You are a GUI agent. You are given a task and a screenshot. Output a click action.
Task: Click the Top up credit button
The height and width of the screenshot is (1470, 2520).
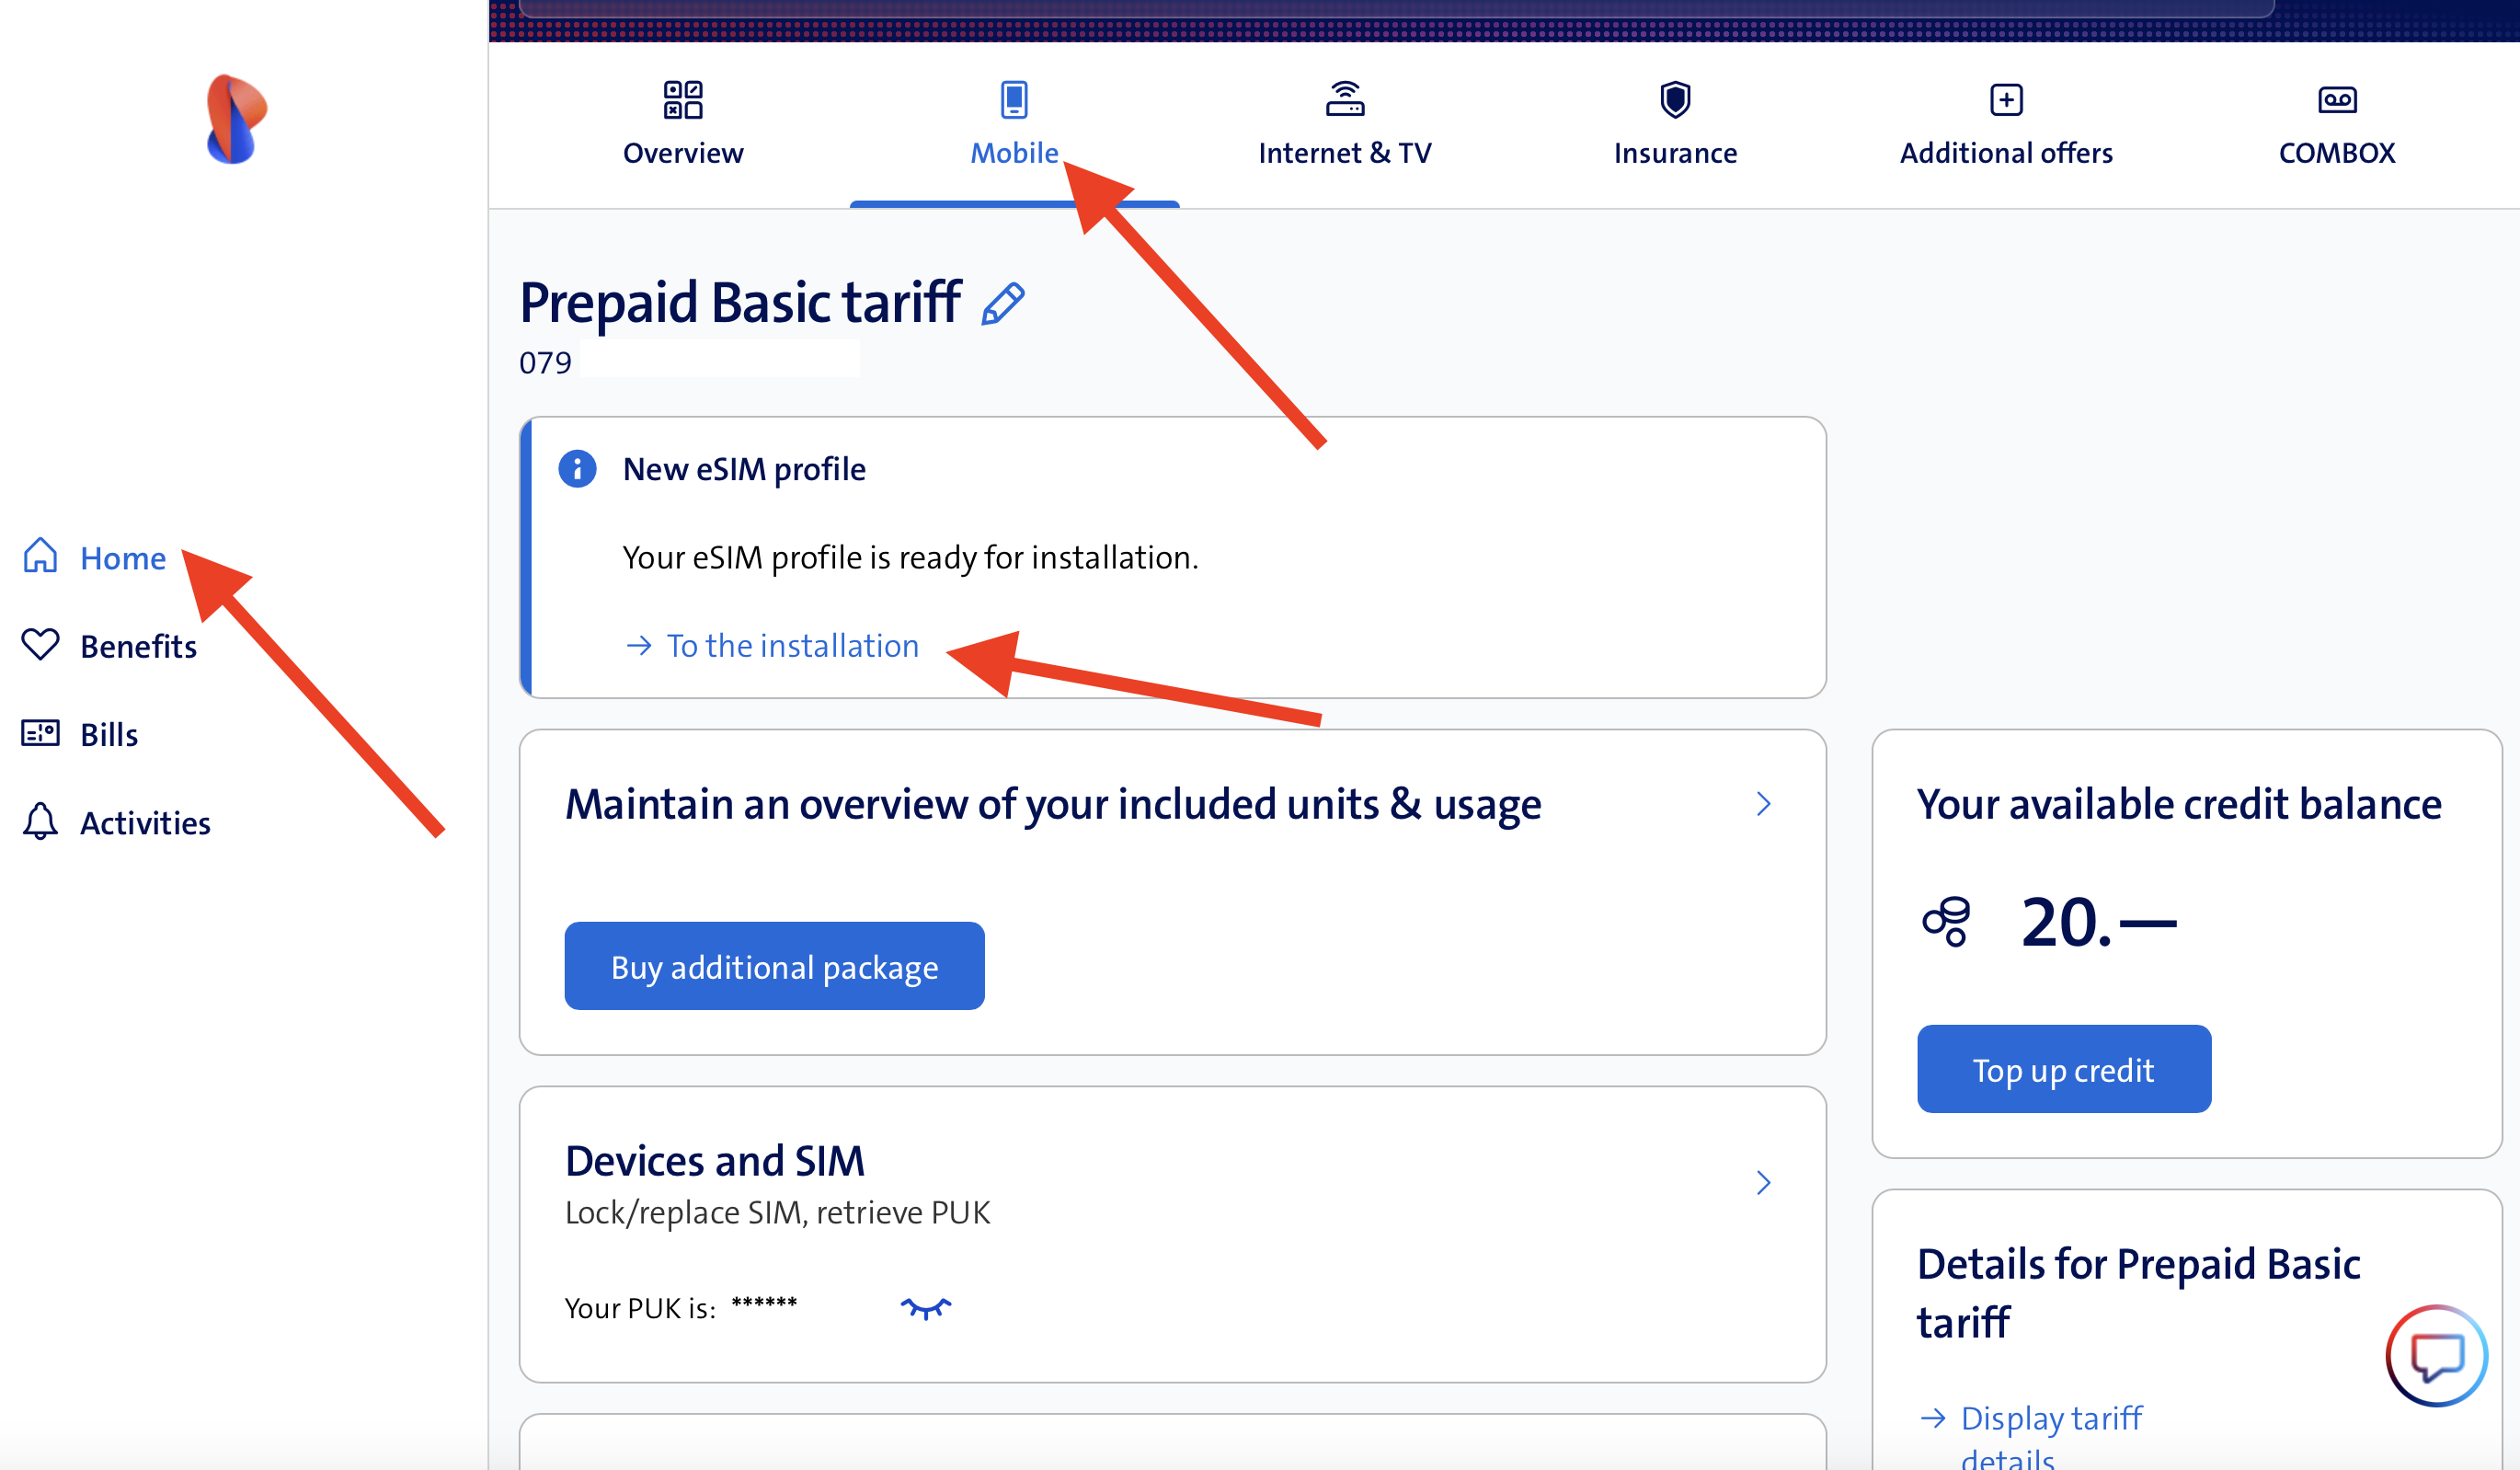2063,1070
